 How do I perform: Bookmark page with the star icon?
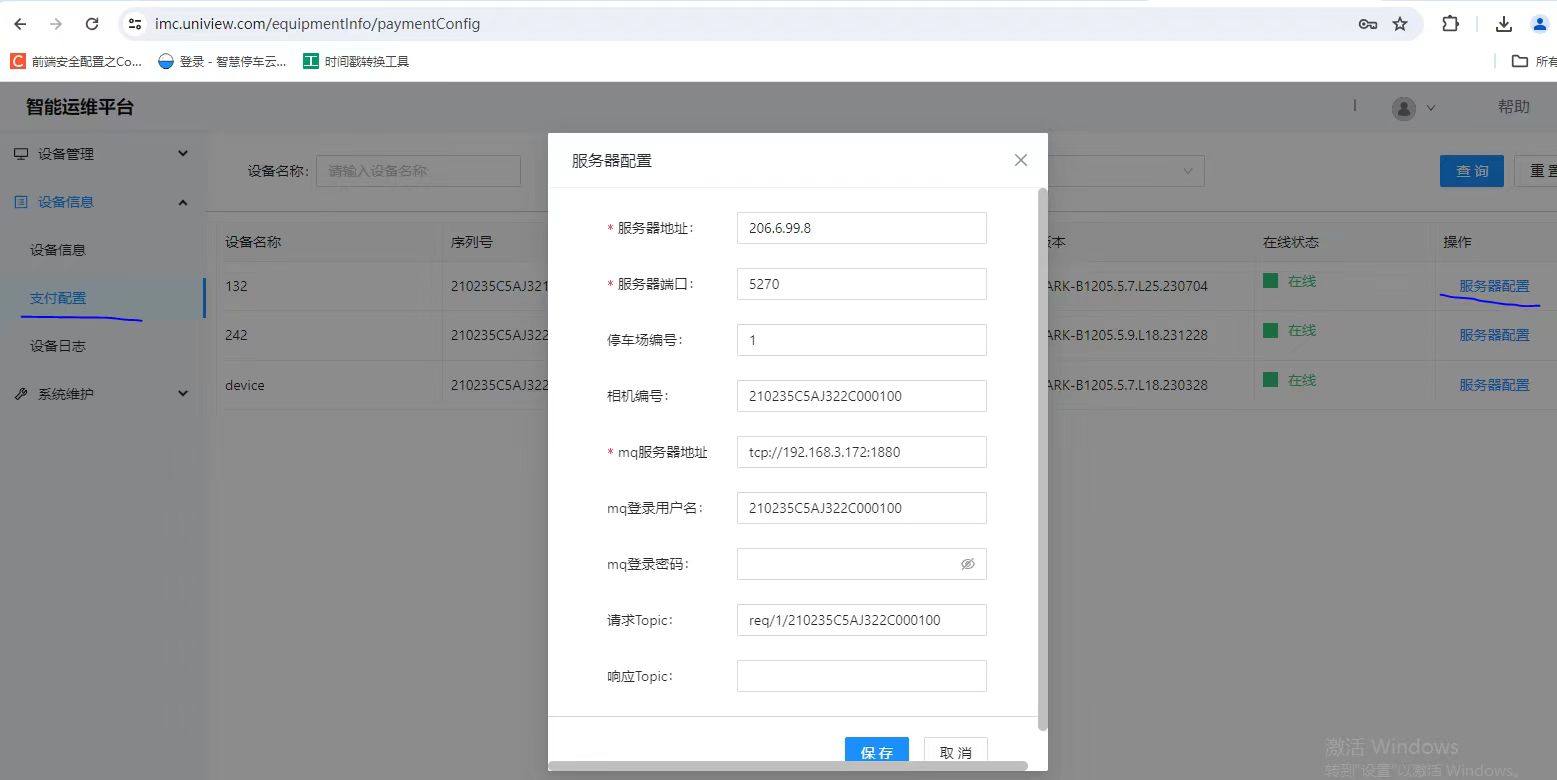(1400, 24)
